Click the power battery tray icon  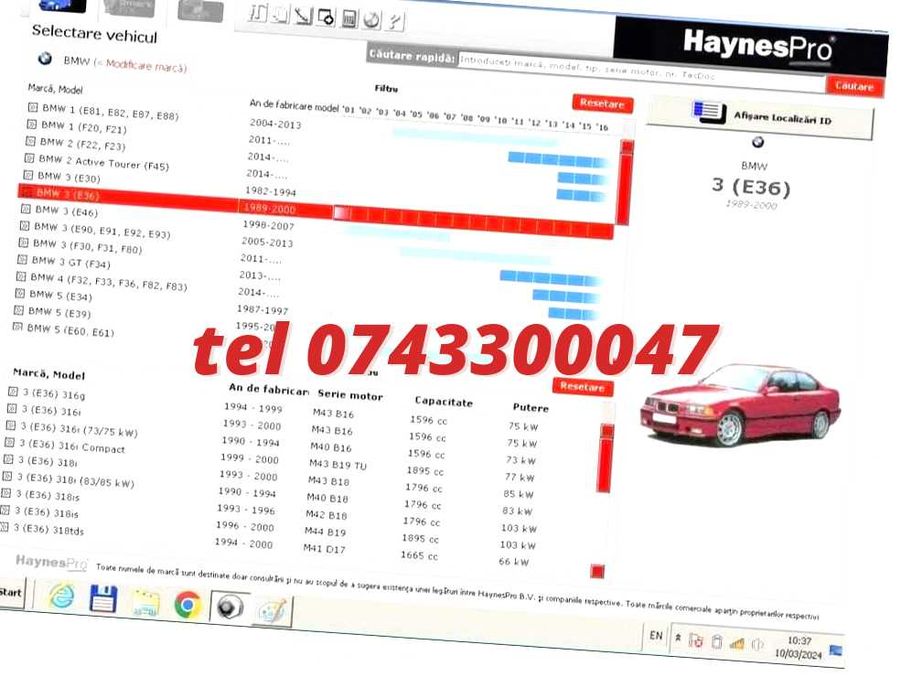click(717, 642)
